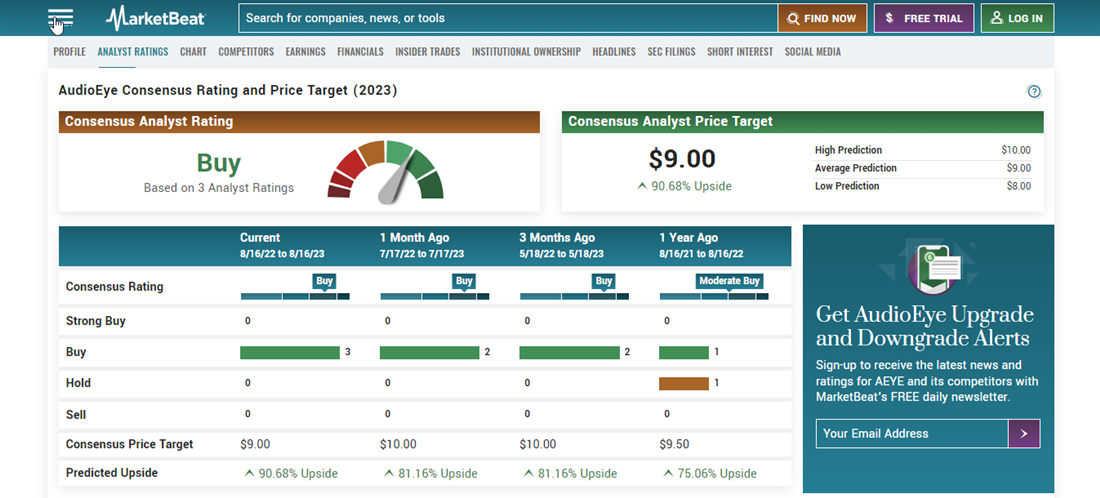Viewport: 1100px width, 498px height.
Task: Open the Competitors tab
Action: pos(246,52)
